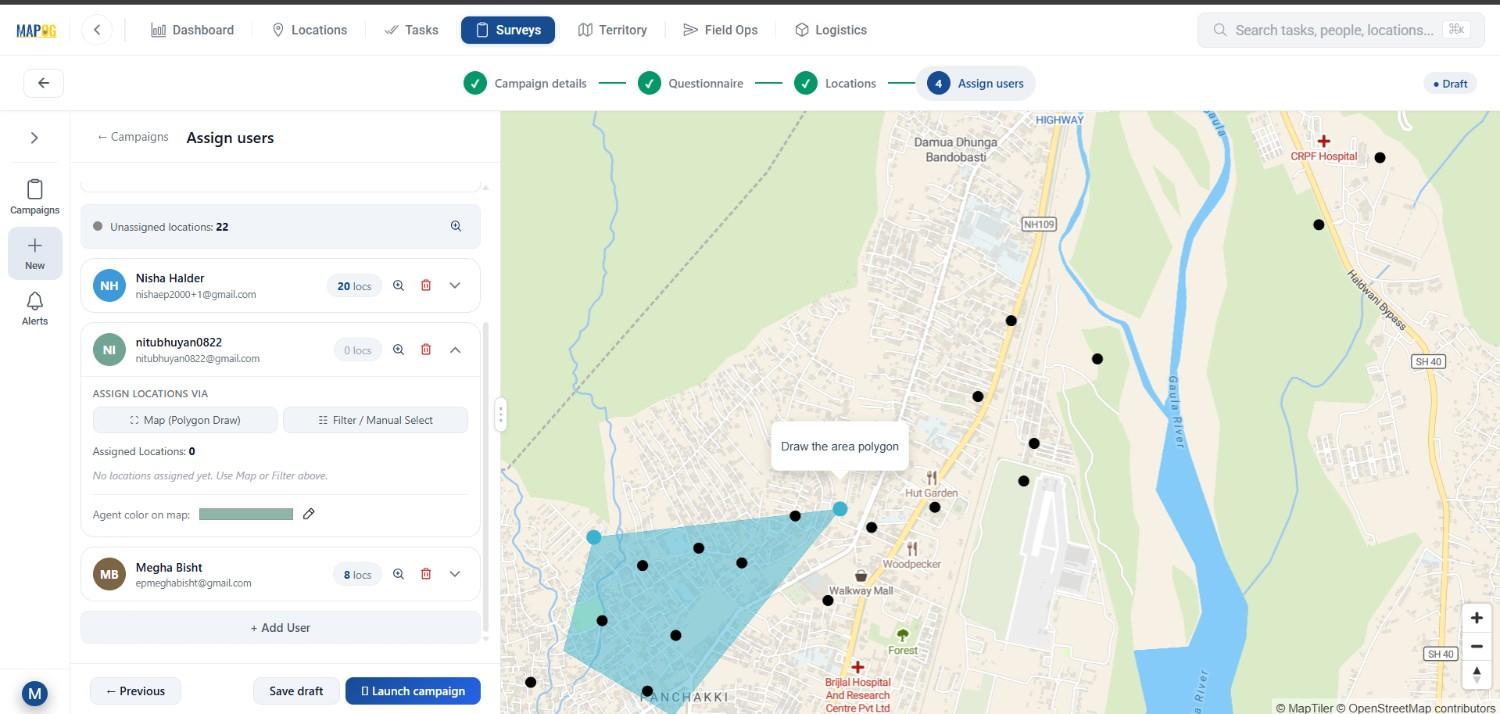The width and height of the screenshot is (1500, 714).
Task: Click the MAPOG logo
Action: click(x=36, y=30)
